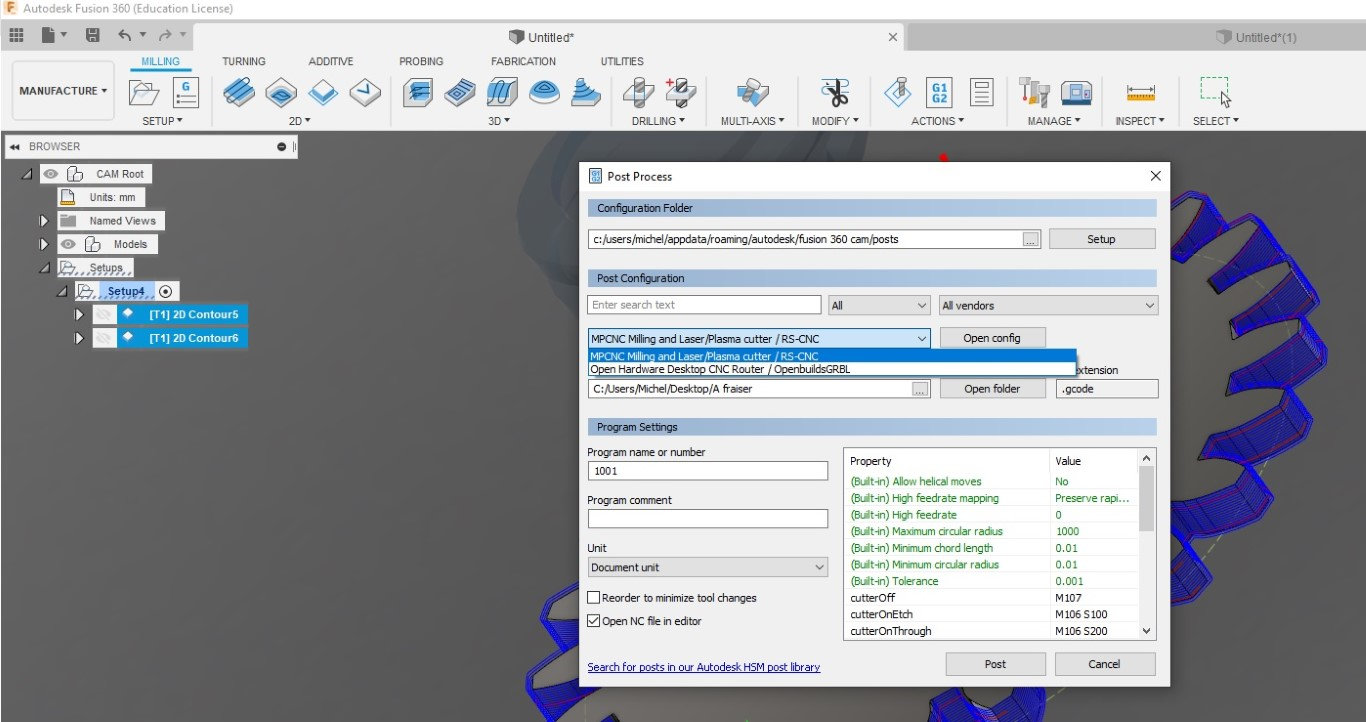Click the Drill operation icon
This screenshot has width=1366, height=722.
point(638,93)
